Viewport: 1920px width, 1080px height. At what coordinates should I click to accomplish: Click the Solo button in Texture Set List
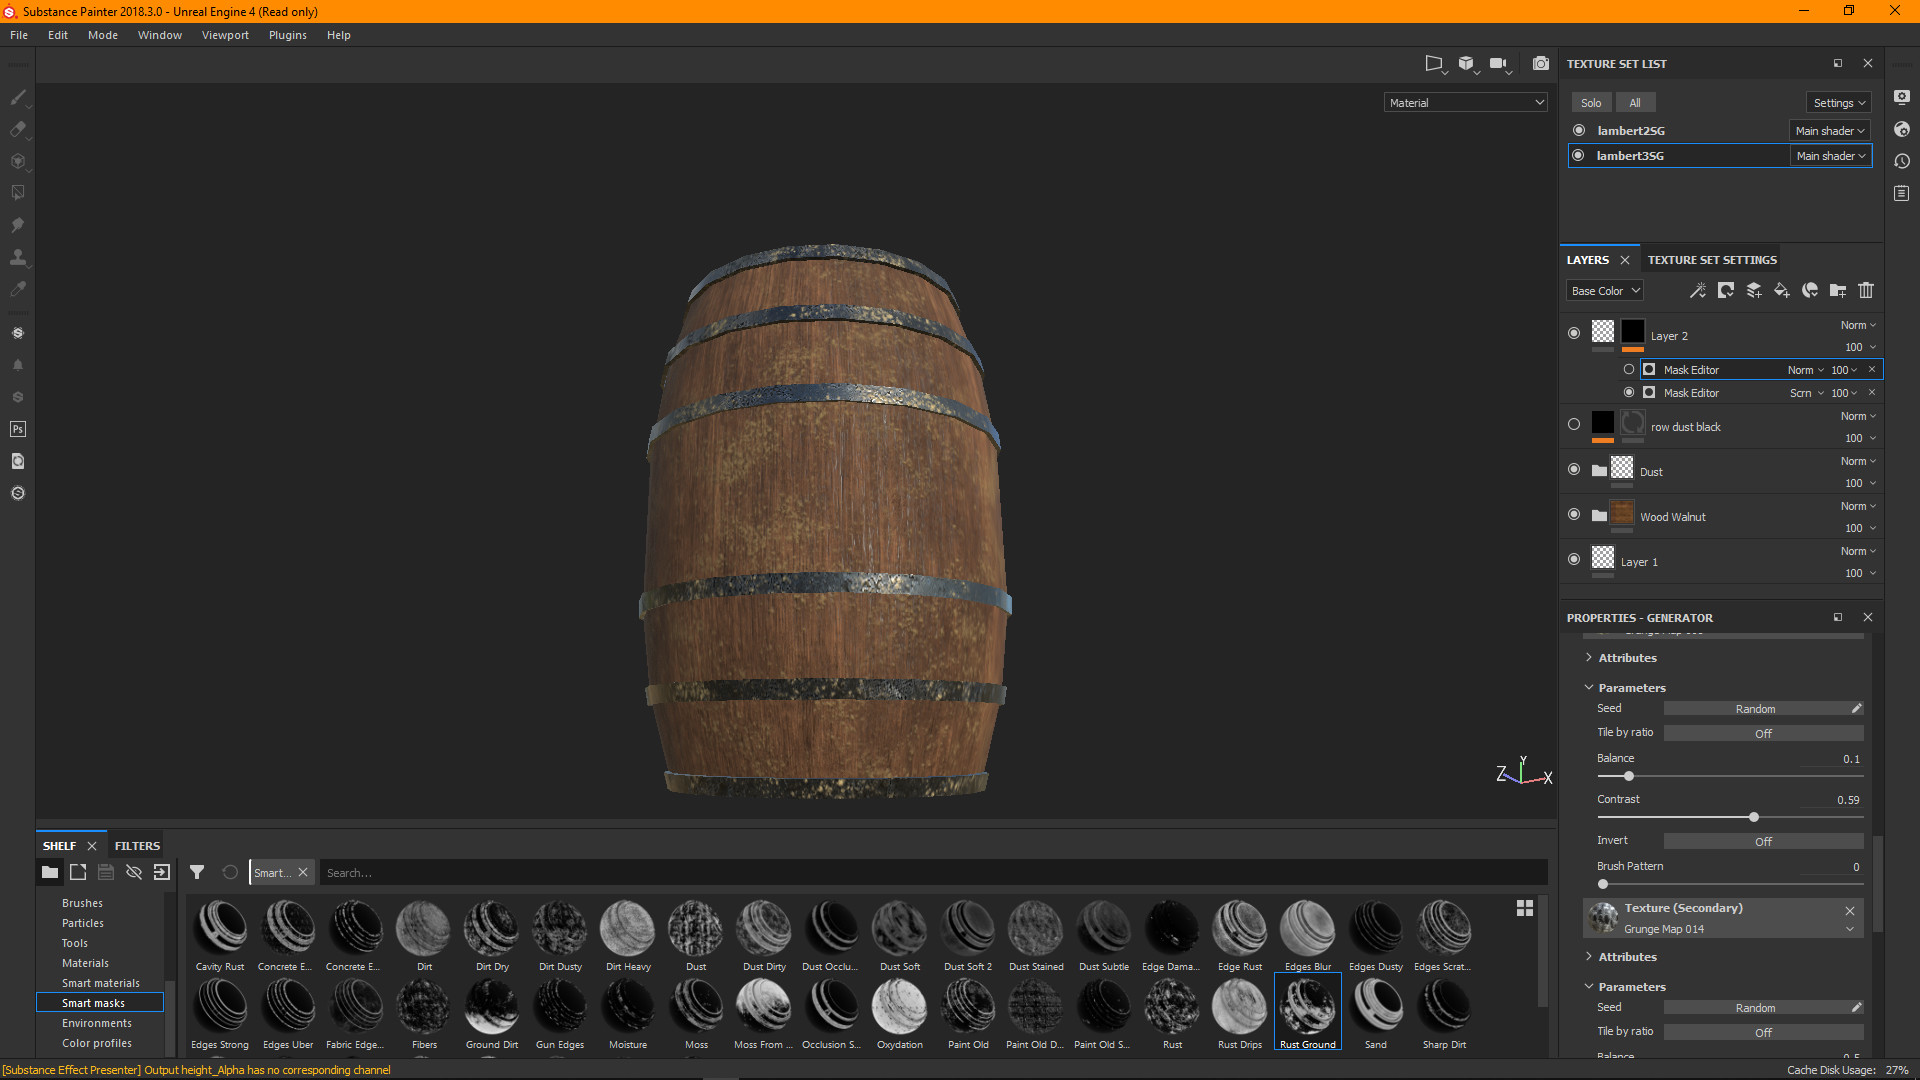1591,102
